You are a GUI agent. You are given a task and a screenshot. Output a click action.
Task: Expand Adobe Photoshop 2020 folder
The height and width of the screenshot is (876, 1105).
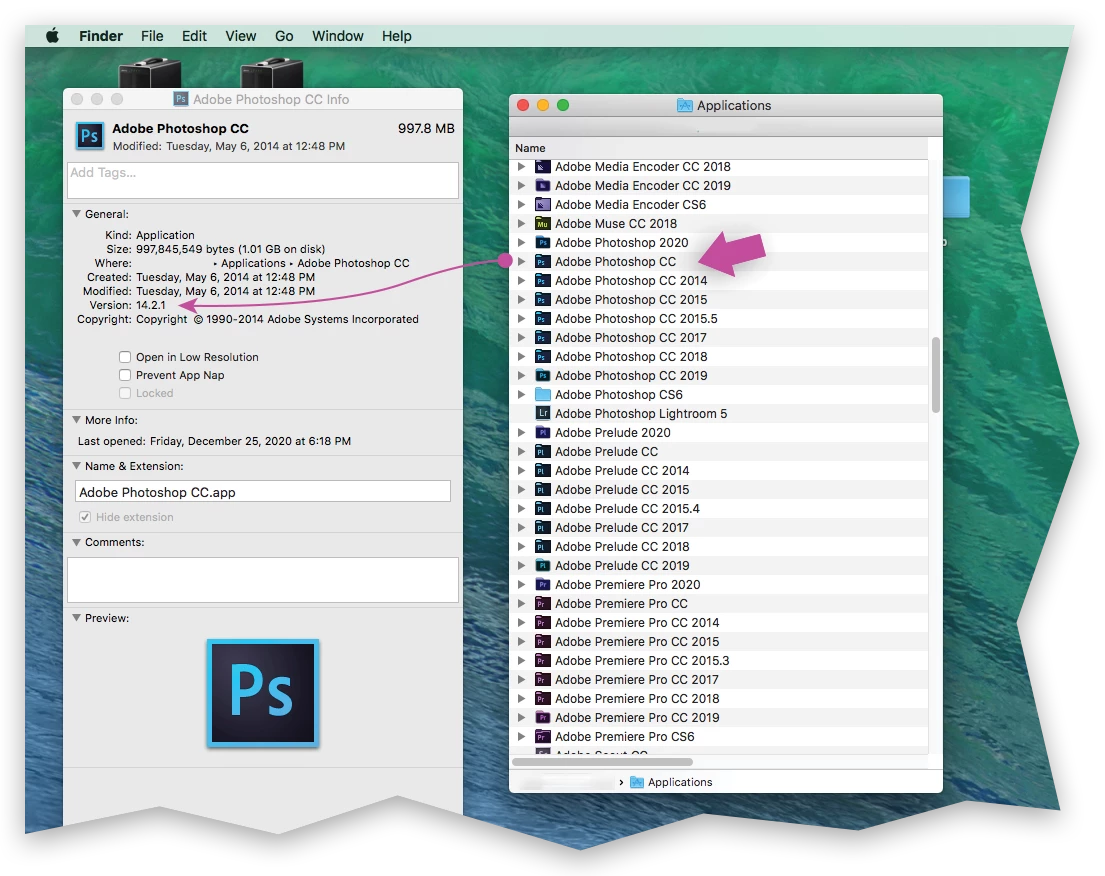521,242
